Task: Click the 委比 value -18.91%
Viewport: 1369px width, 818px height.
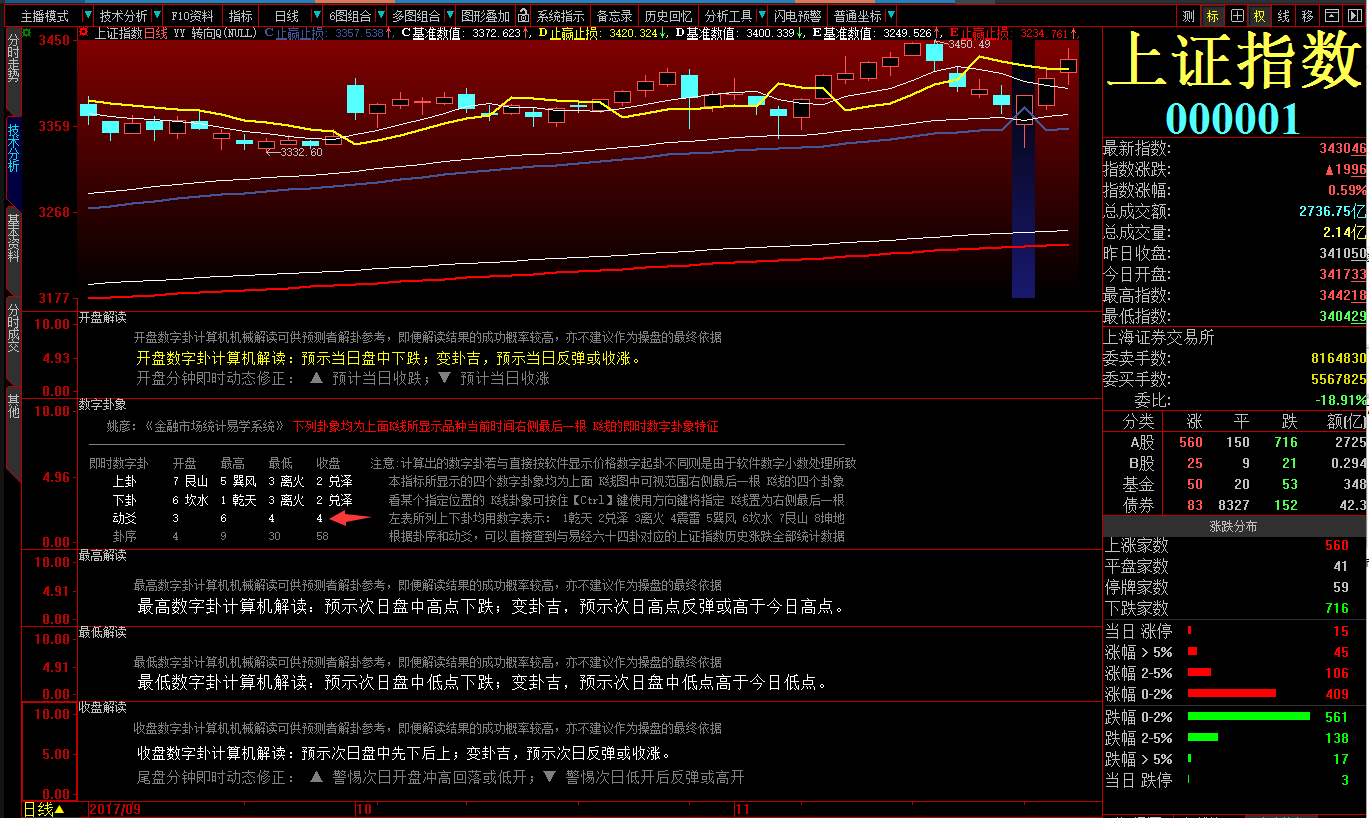Action: 1340,400
